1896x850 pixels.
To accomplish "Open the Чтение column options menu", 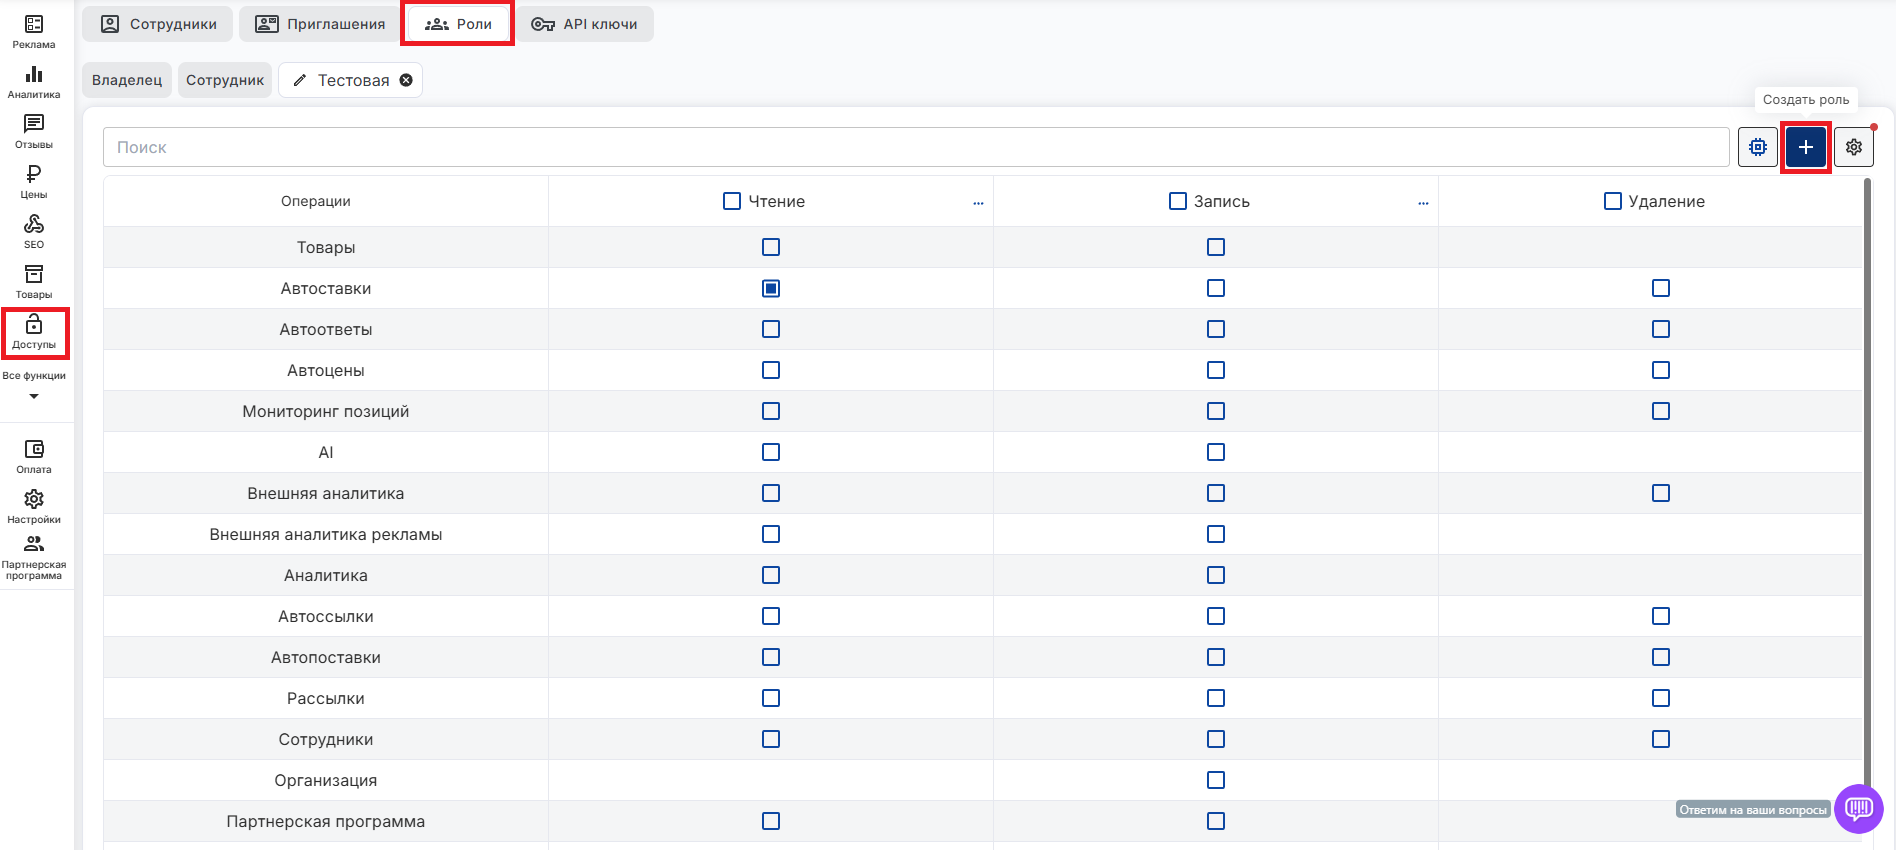I will click(x=978, y=203).
